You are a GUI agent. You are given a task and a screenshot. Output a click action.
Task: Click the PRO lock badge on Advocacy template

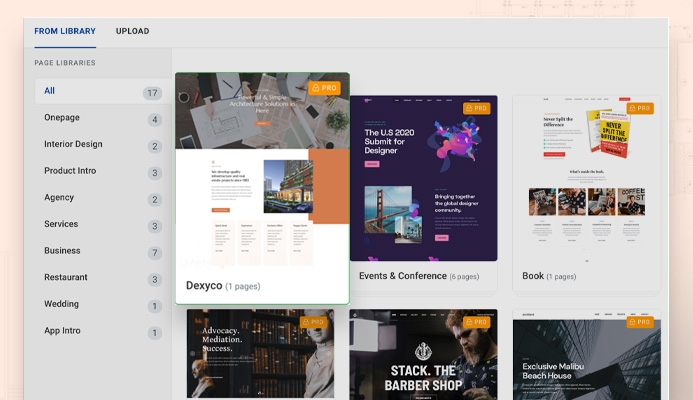313,322
